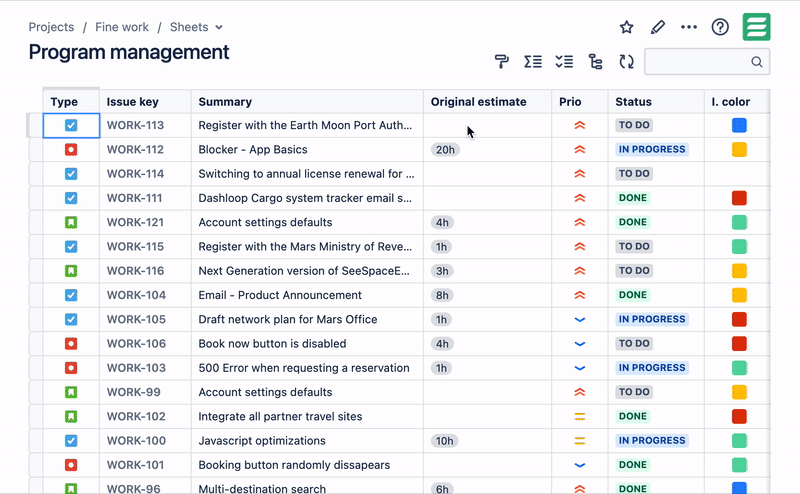Select summary 'Blocker - App Basics'

click(x=253, y=150)
